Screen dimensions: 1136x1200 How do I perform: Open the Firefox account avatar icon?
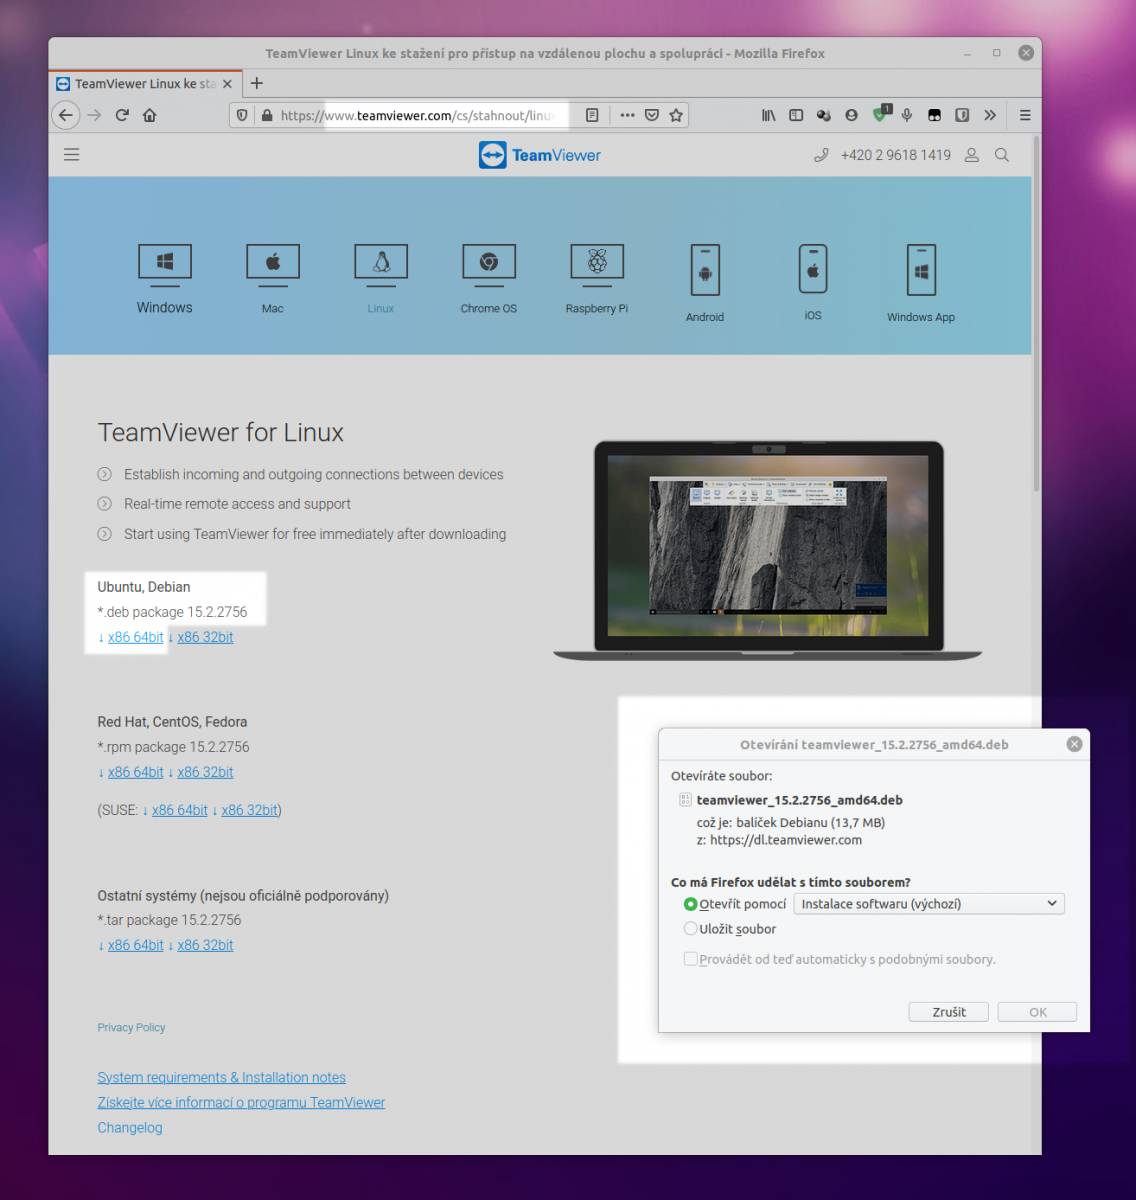point(851,115)
